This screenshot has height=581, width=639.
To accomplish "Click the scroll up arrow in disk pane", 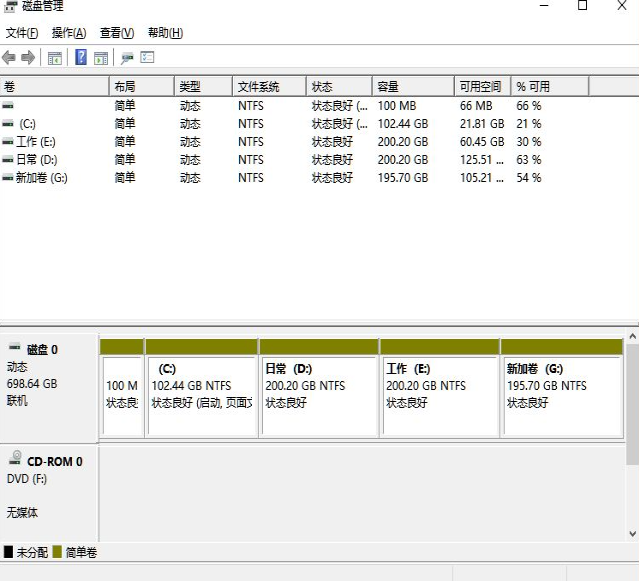I will pos(632,339).
